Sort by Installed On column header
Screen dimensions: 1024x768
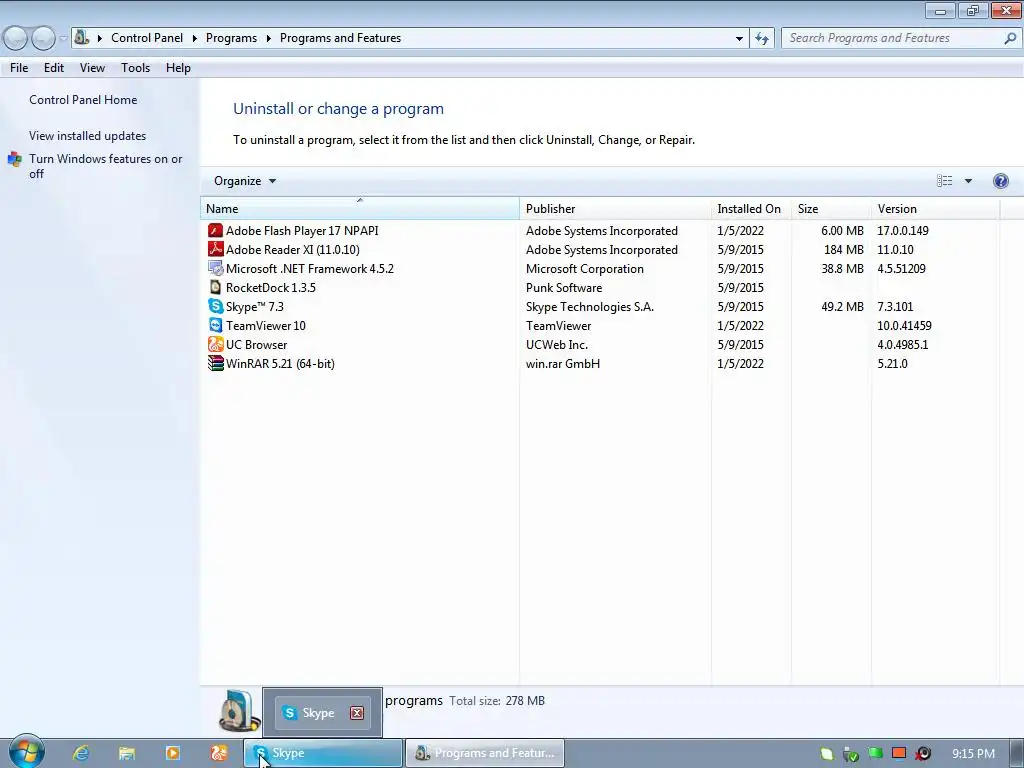tap(751, 208)
